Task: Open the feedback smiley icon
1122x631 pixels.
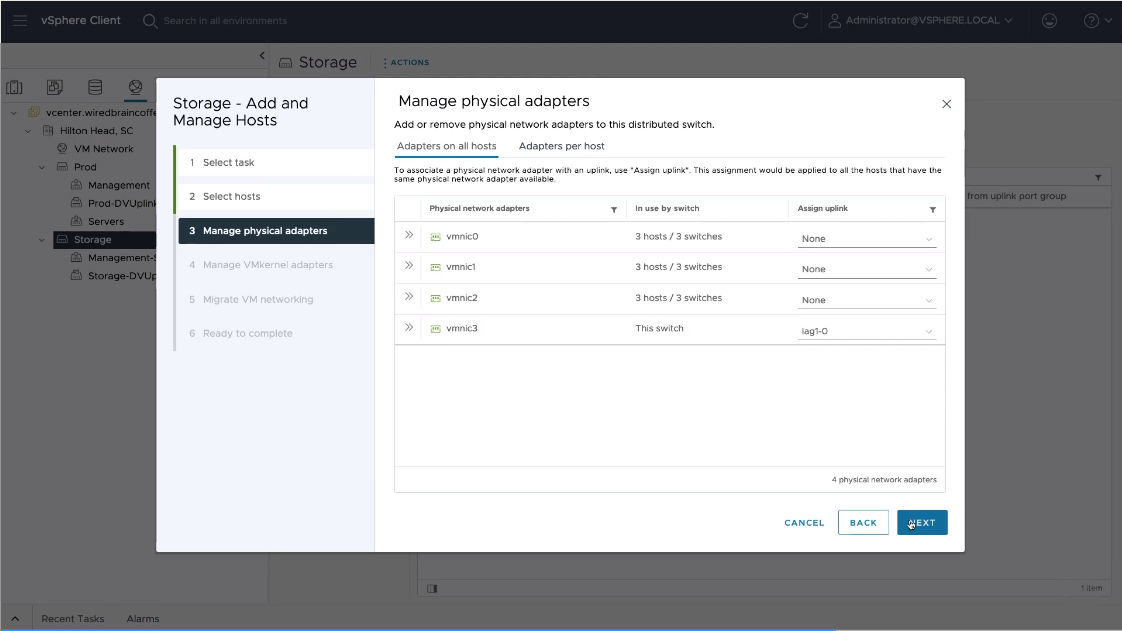Action: [1049, 20]
